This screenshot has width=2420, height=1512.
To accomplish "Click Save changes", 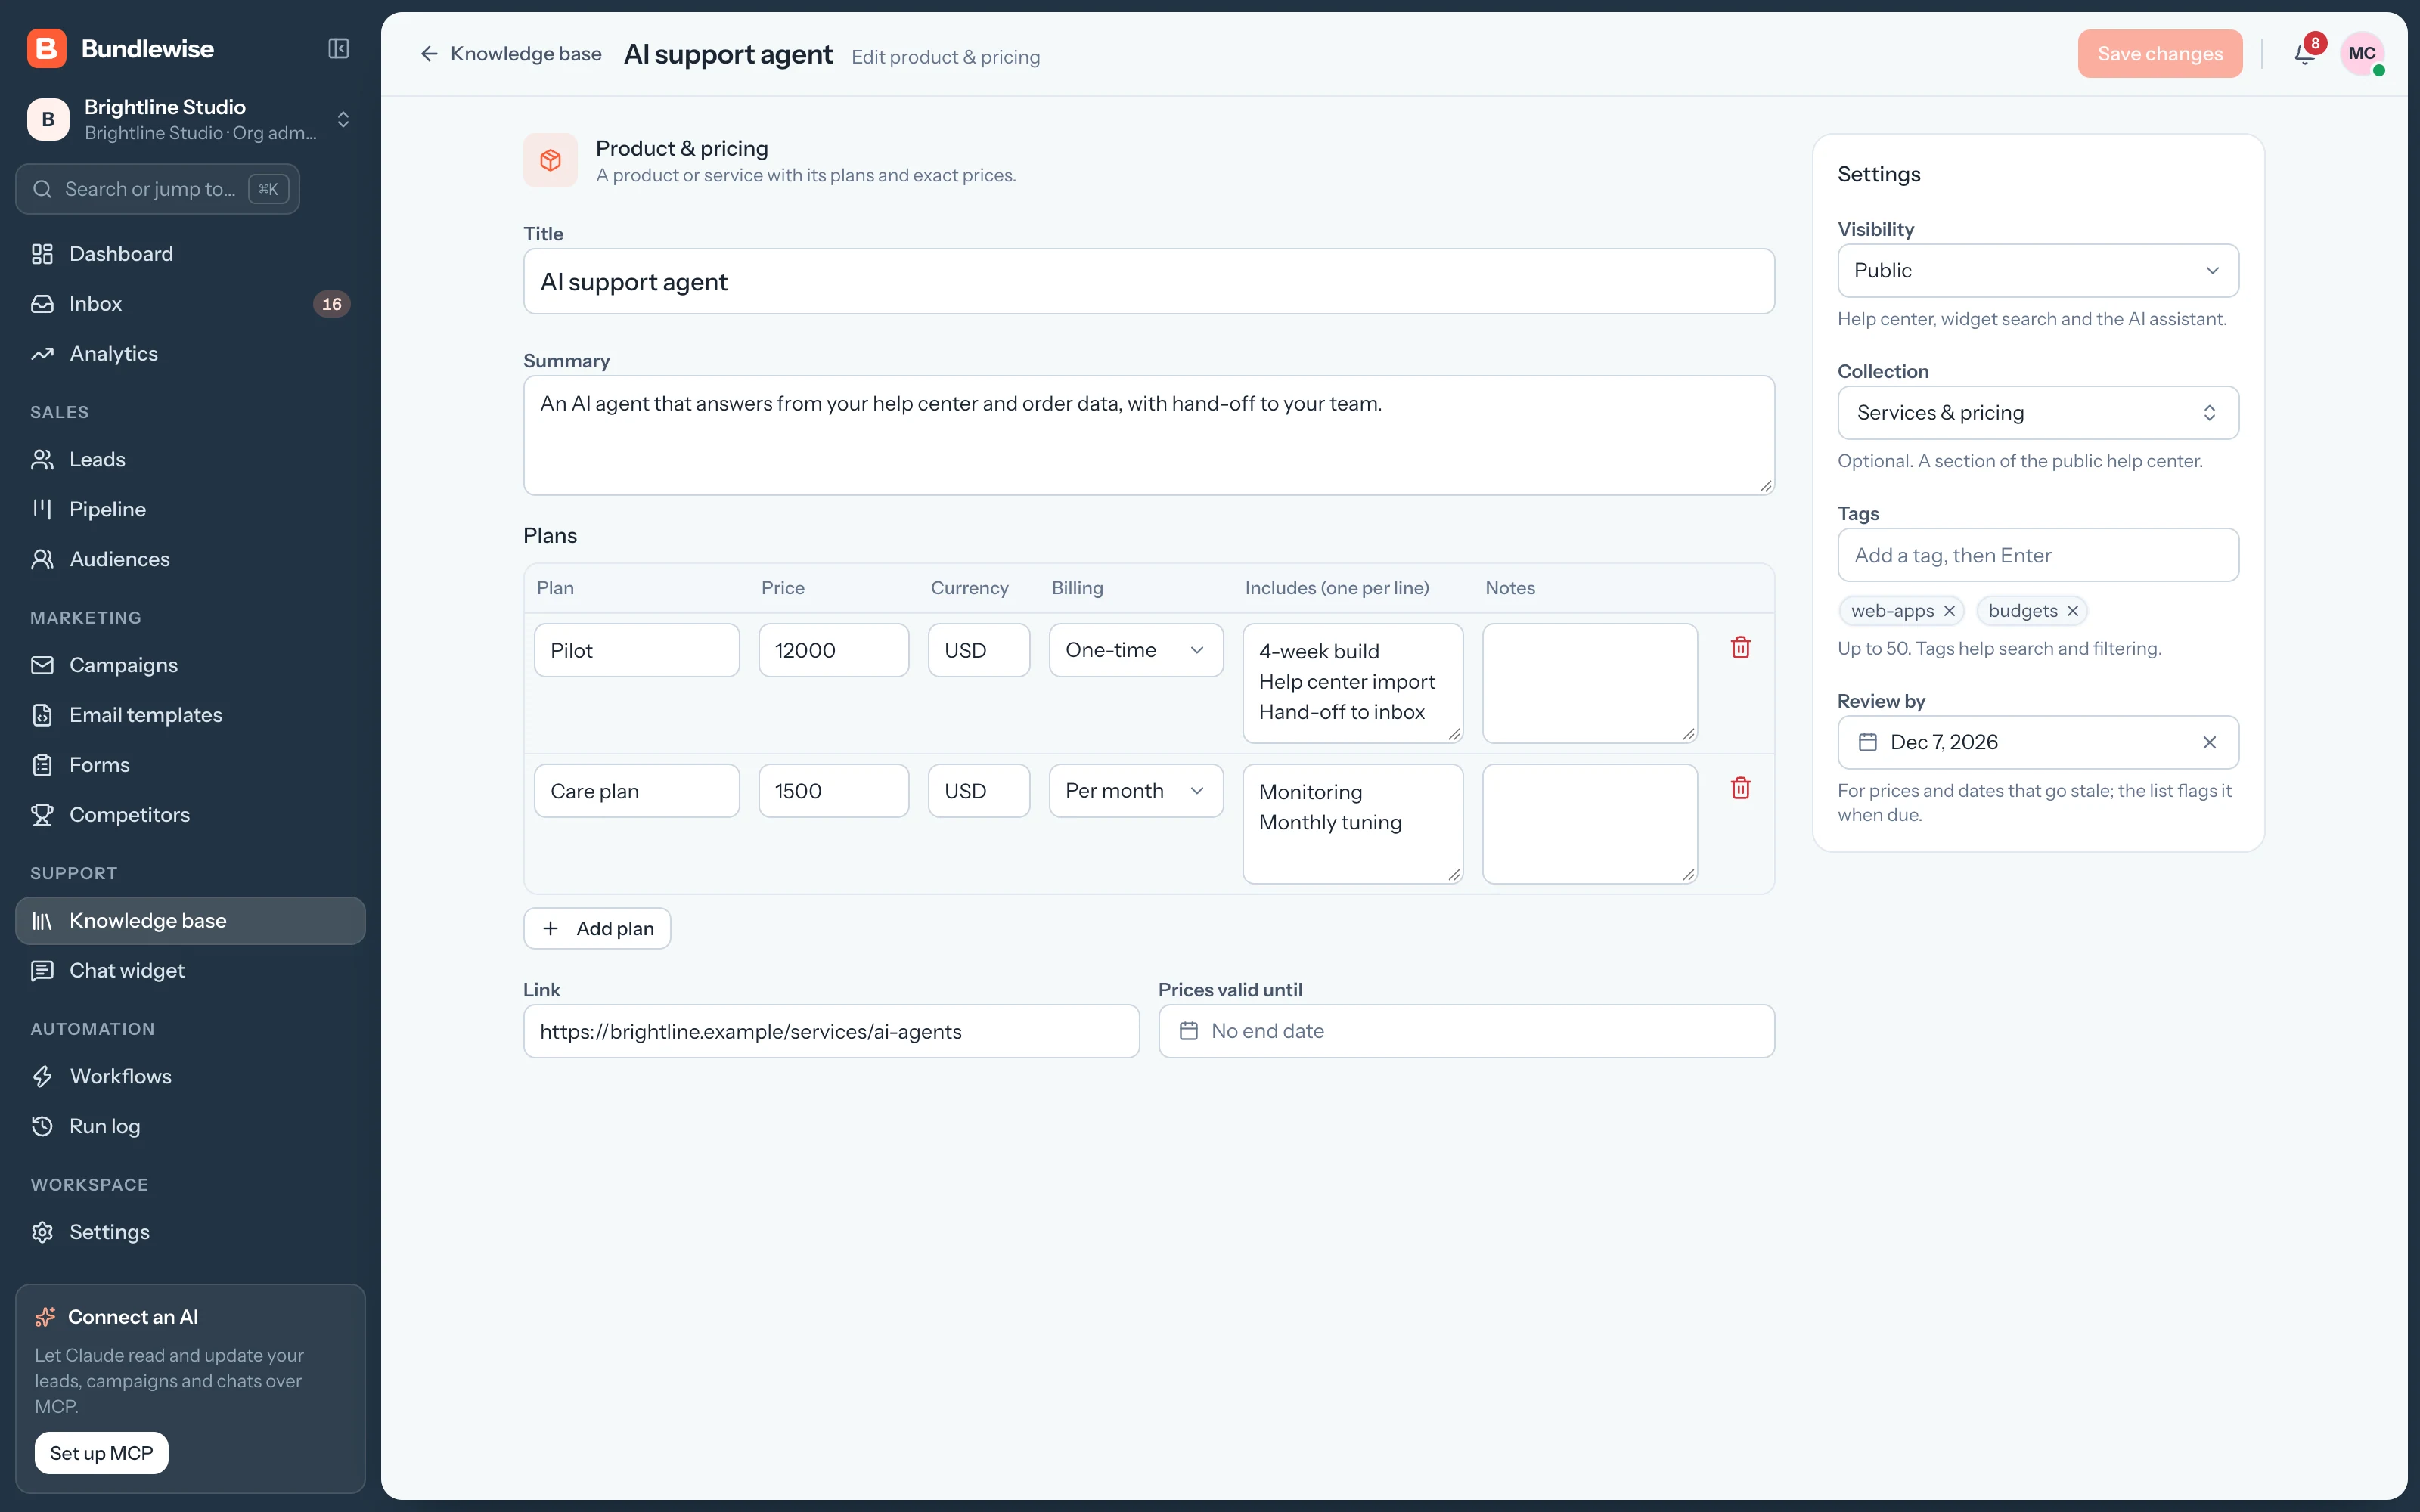I will (x=2159, y=54).
